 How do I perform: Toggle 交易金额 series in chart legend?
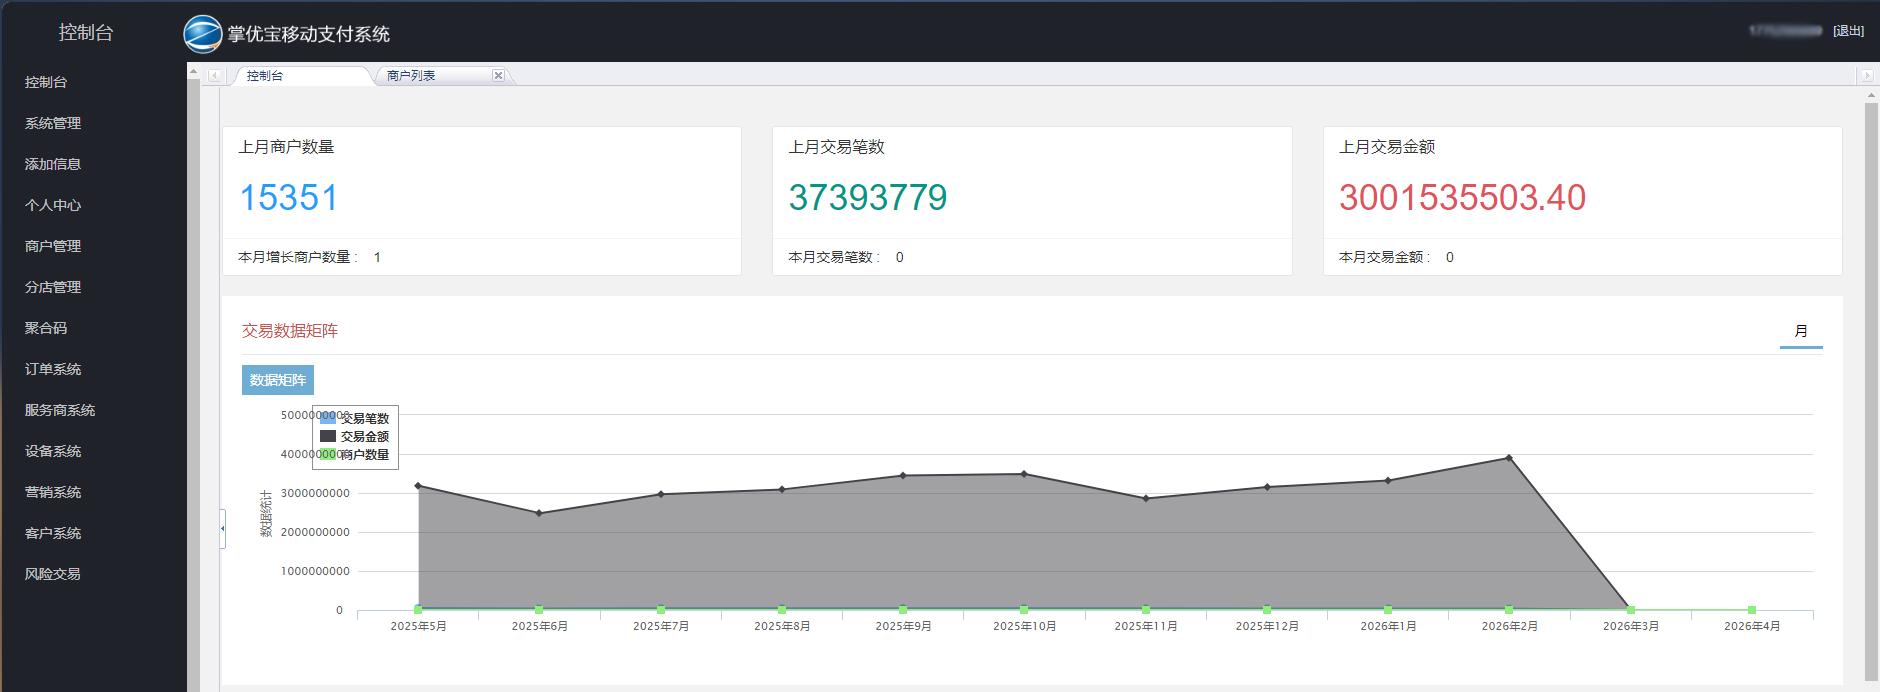coord(355,436)
